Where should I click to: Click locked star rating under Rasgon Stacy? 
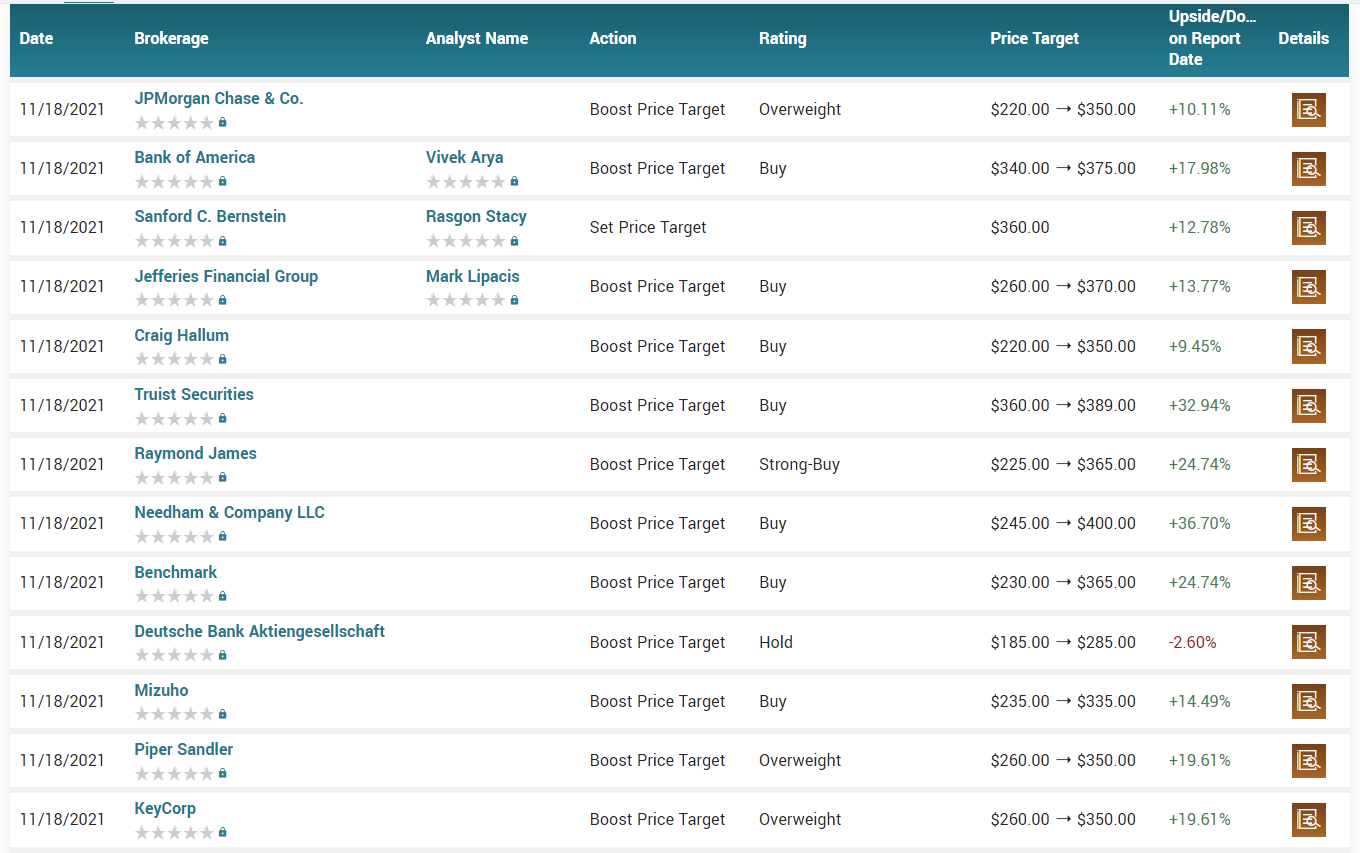pyautogui.click(x=473, y=240)
